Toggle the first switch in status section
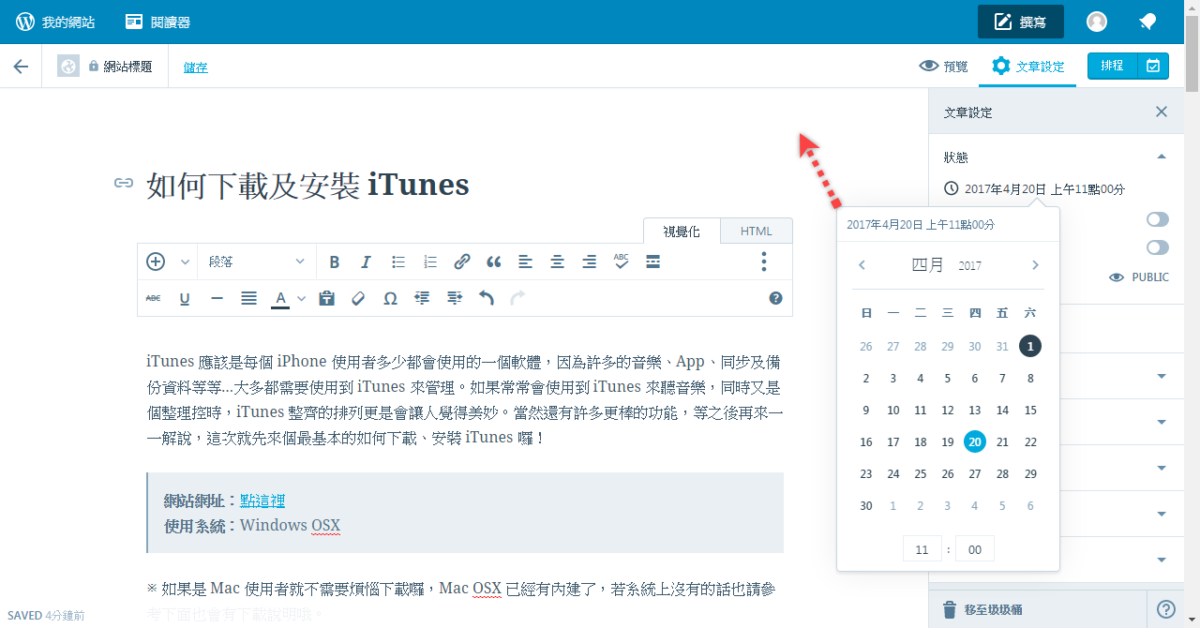The image size is (1200, 628). click(1157, 219)
